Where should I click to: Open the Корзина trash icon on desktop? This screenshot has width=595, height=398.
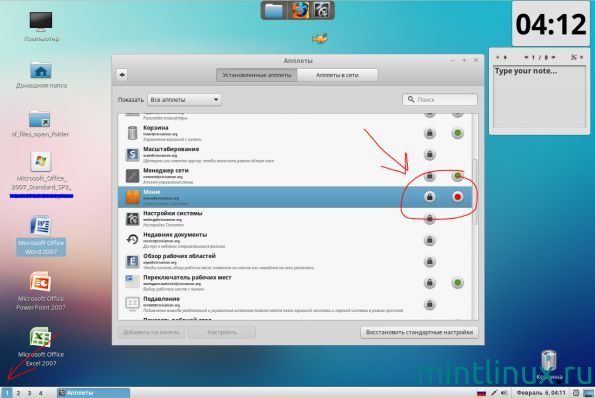pos(549,365)
